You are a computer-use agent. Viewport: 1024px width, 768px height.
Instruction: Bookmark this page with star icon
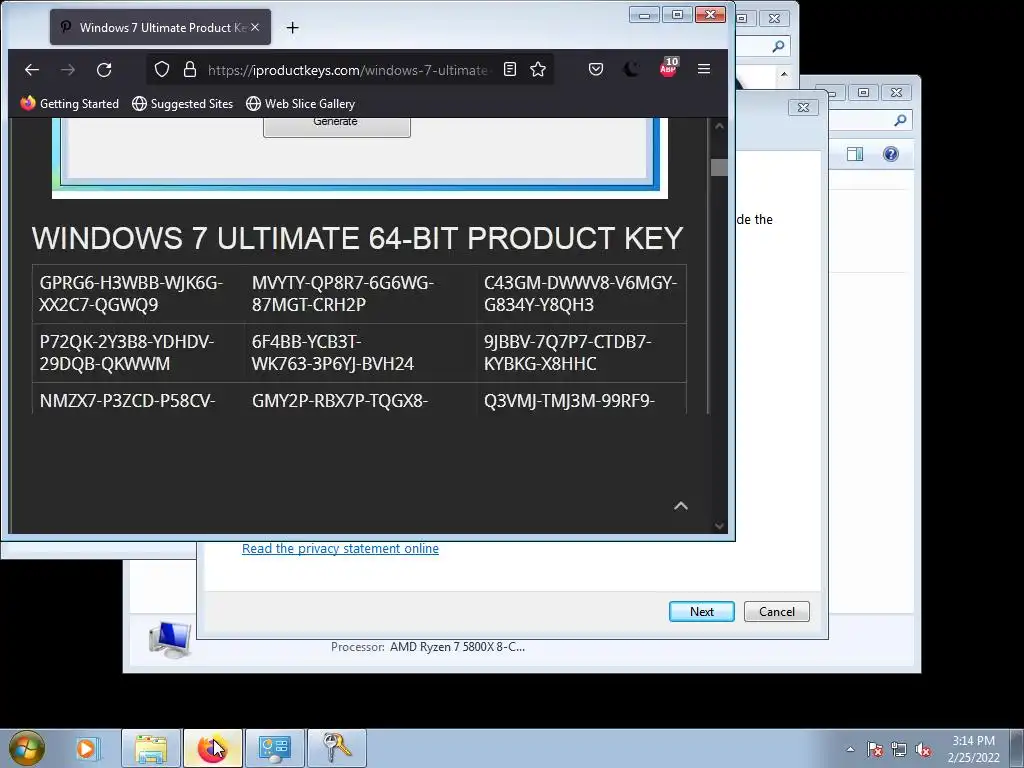(538, 69)
